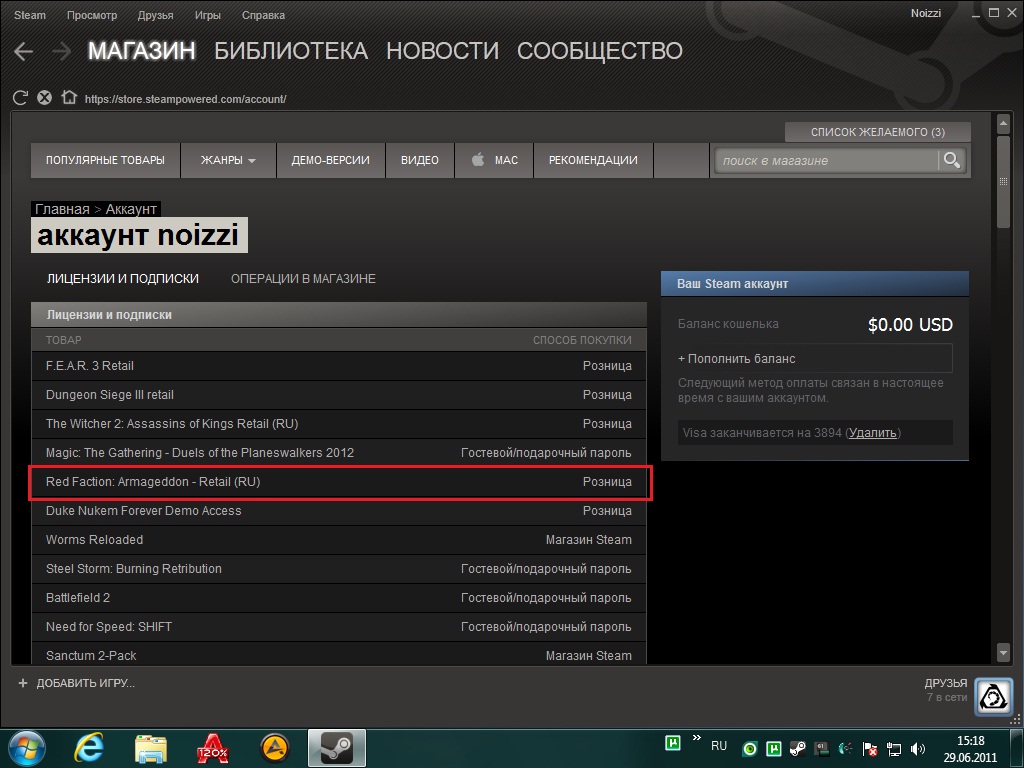
Task: Open Windows Explorer from the taskbar
Action: tap(151, 748)
